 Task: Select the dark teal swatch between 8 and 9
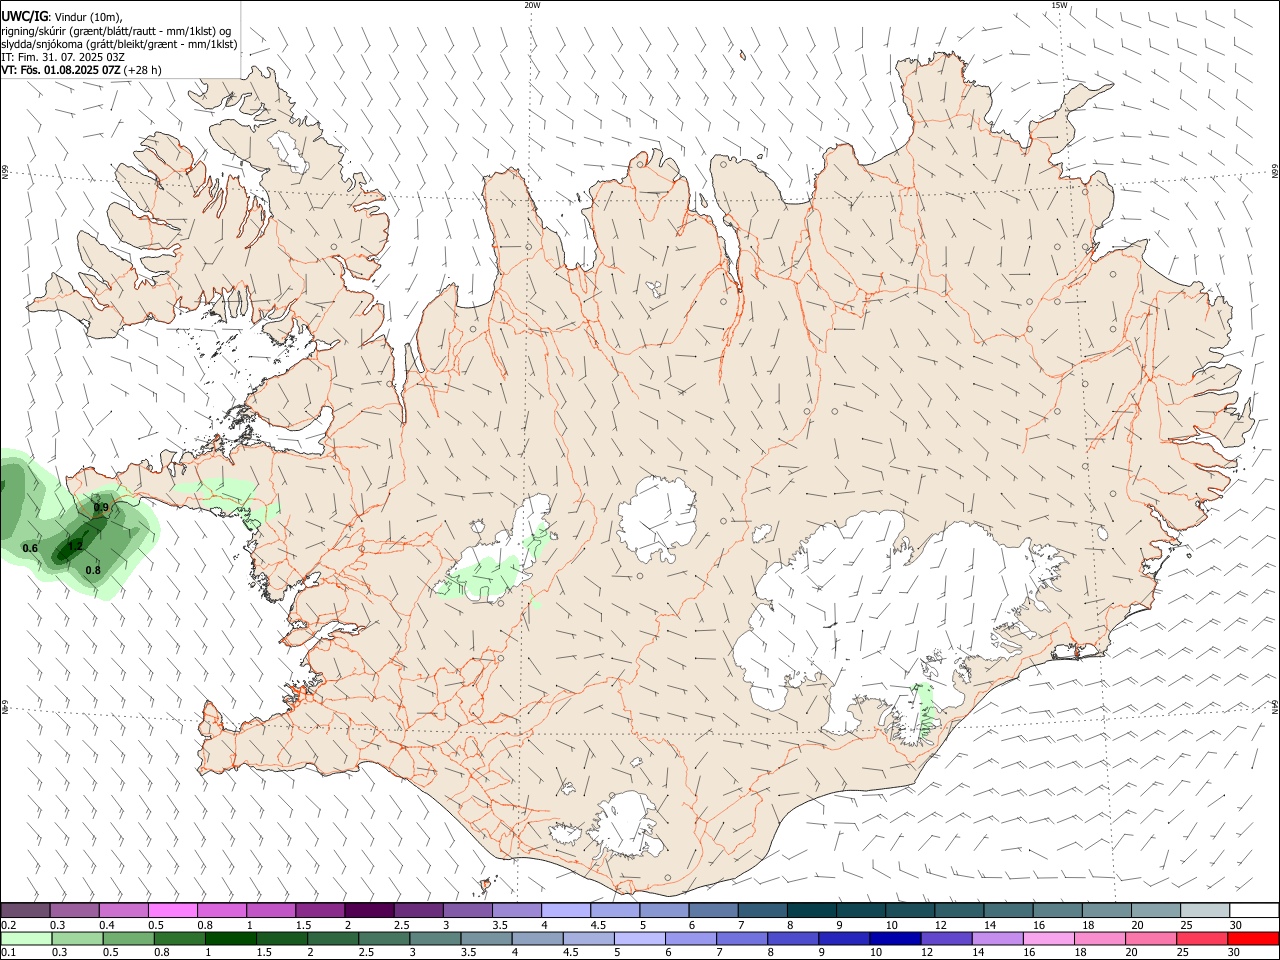pyautogui.click(x=811, y=910)
